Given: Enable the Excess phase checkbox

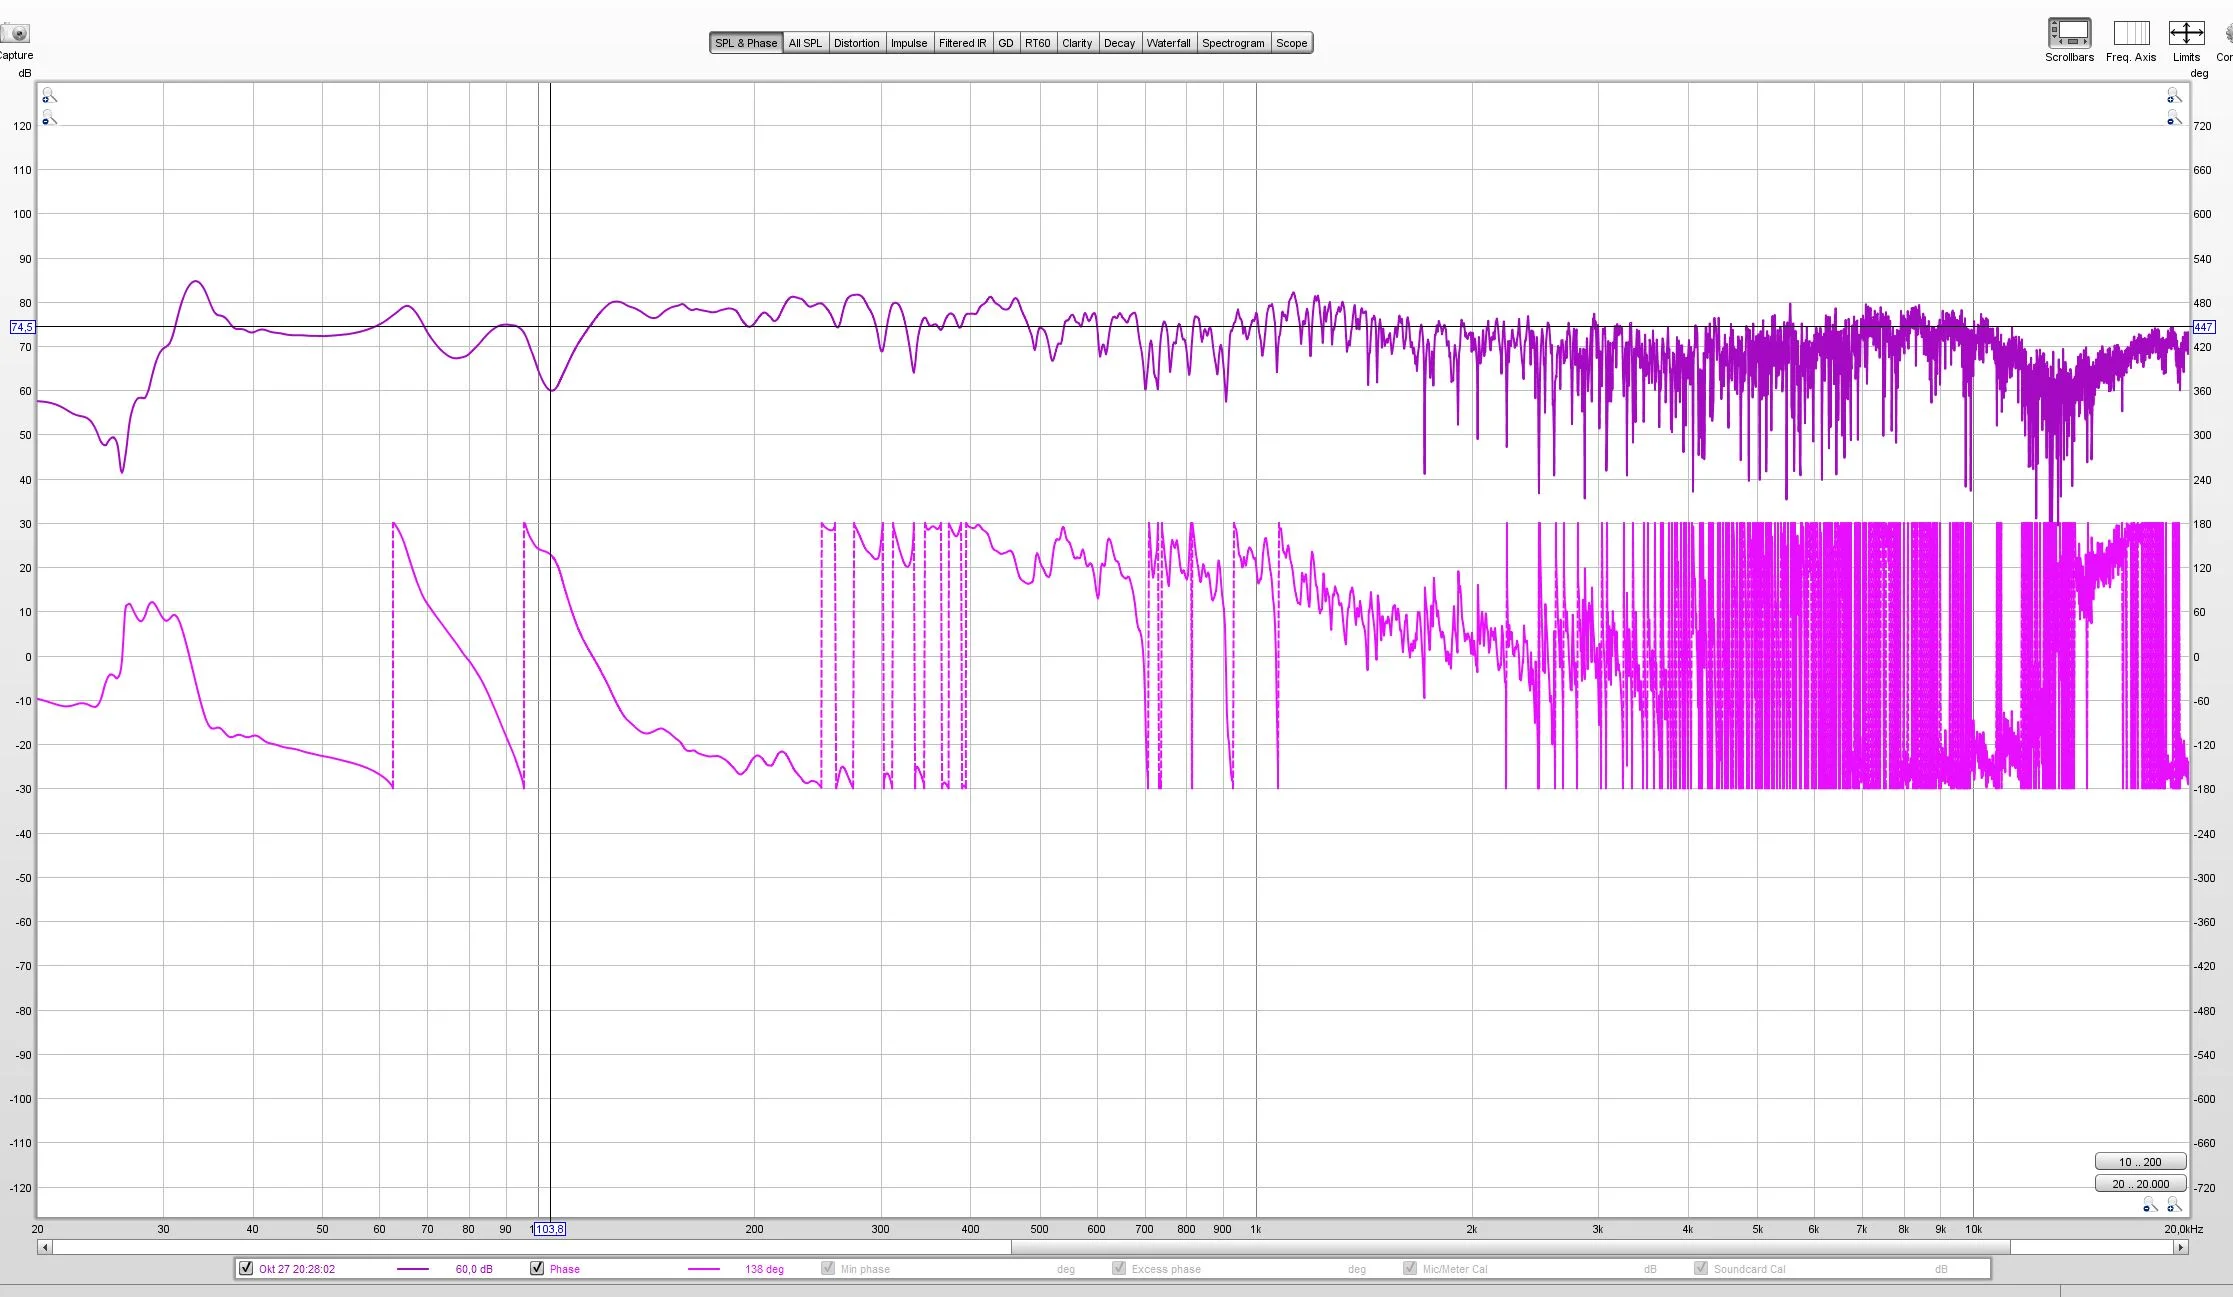Looking at the screenshot, I should [x=1119, y=1268].
